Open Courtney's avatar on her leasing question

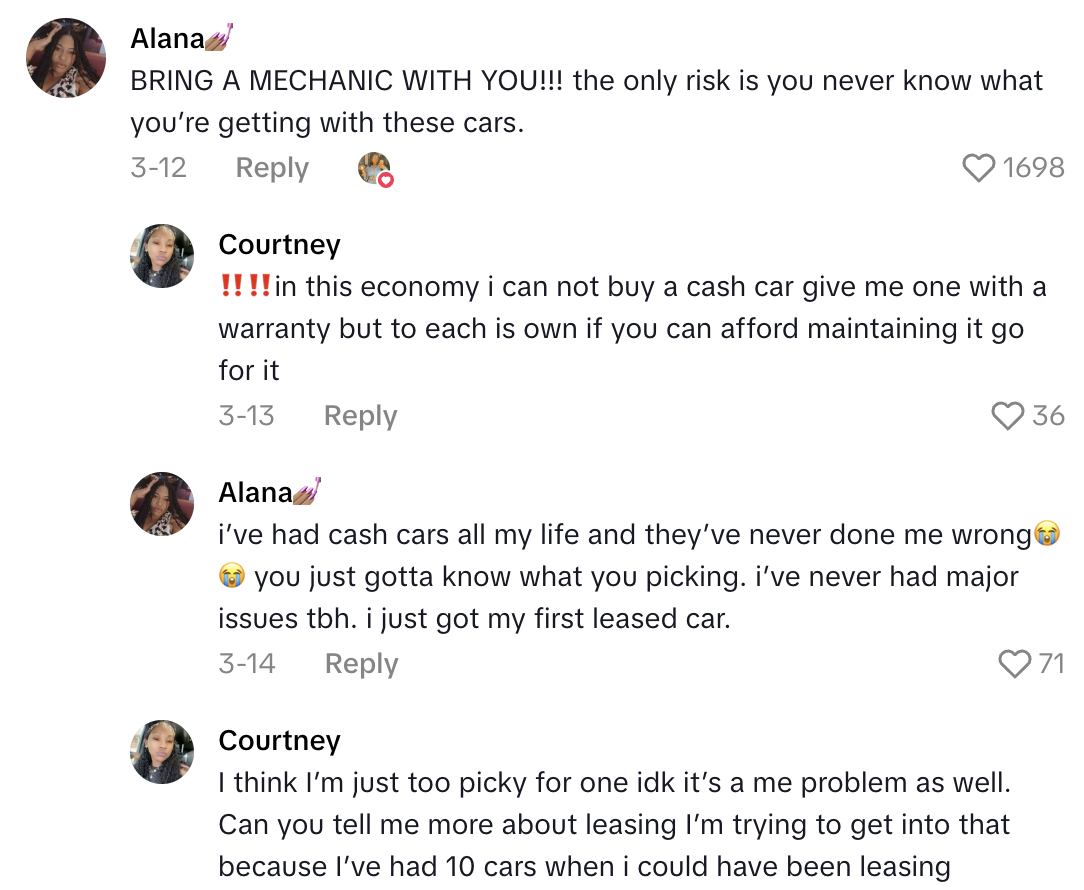click(161, 752)
